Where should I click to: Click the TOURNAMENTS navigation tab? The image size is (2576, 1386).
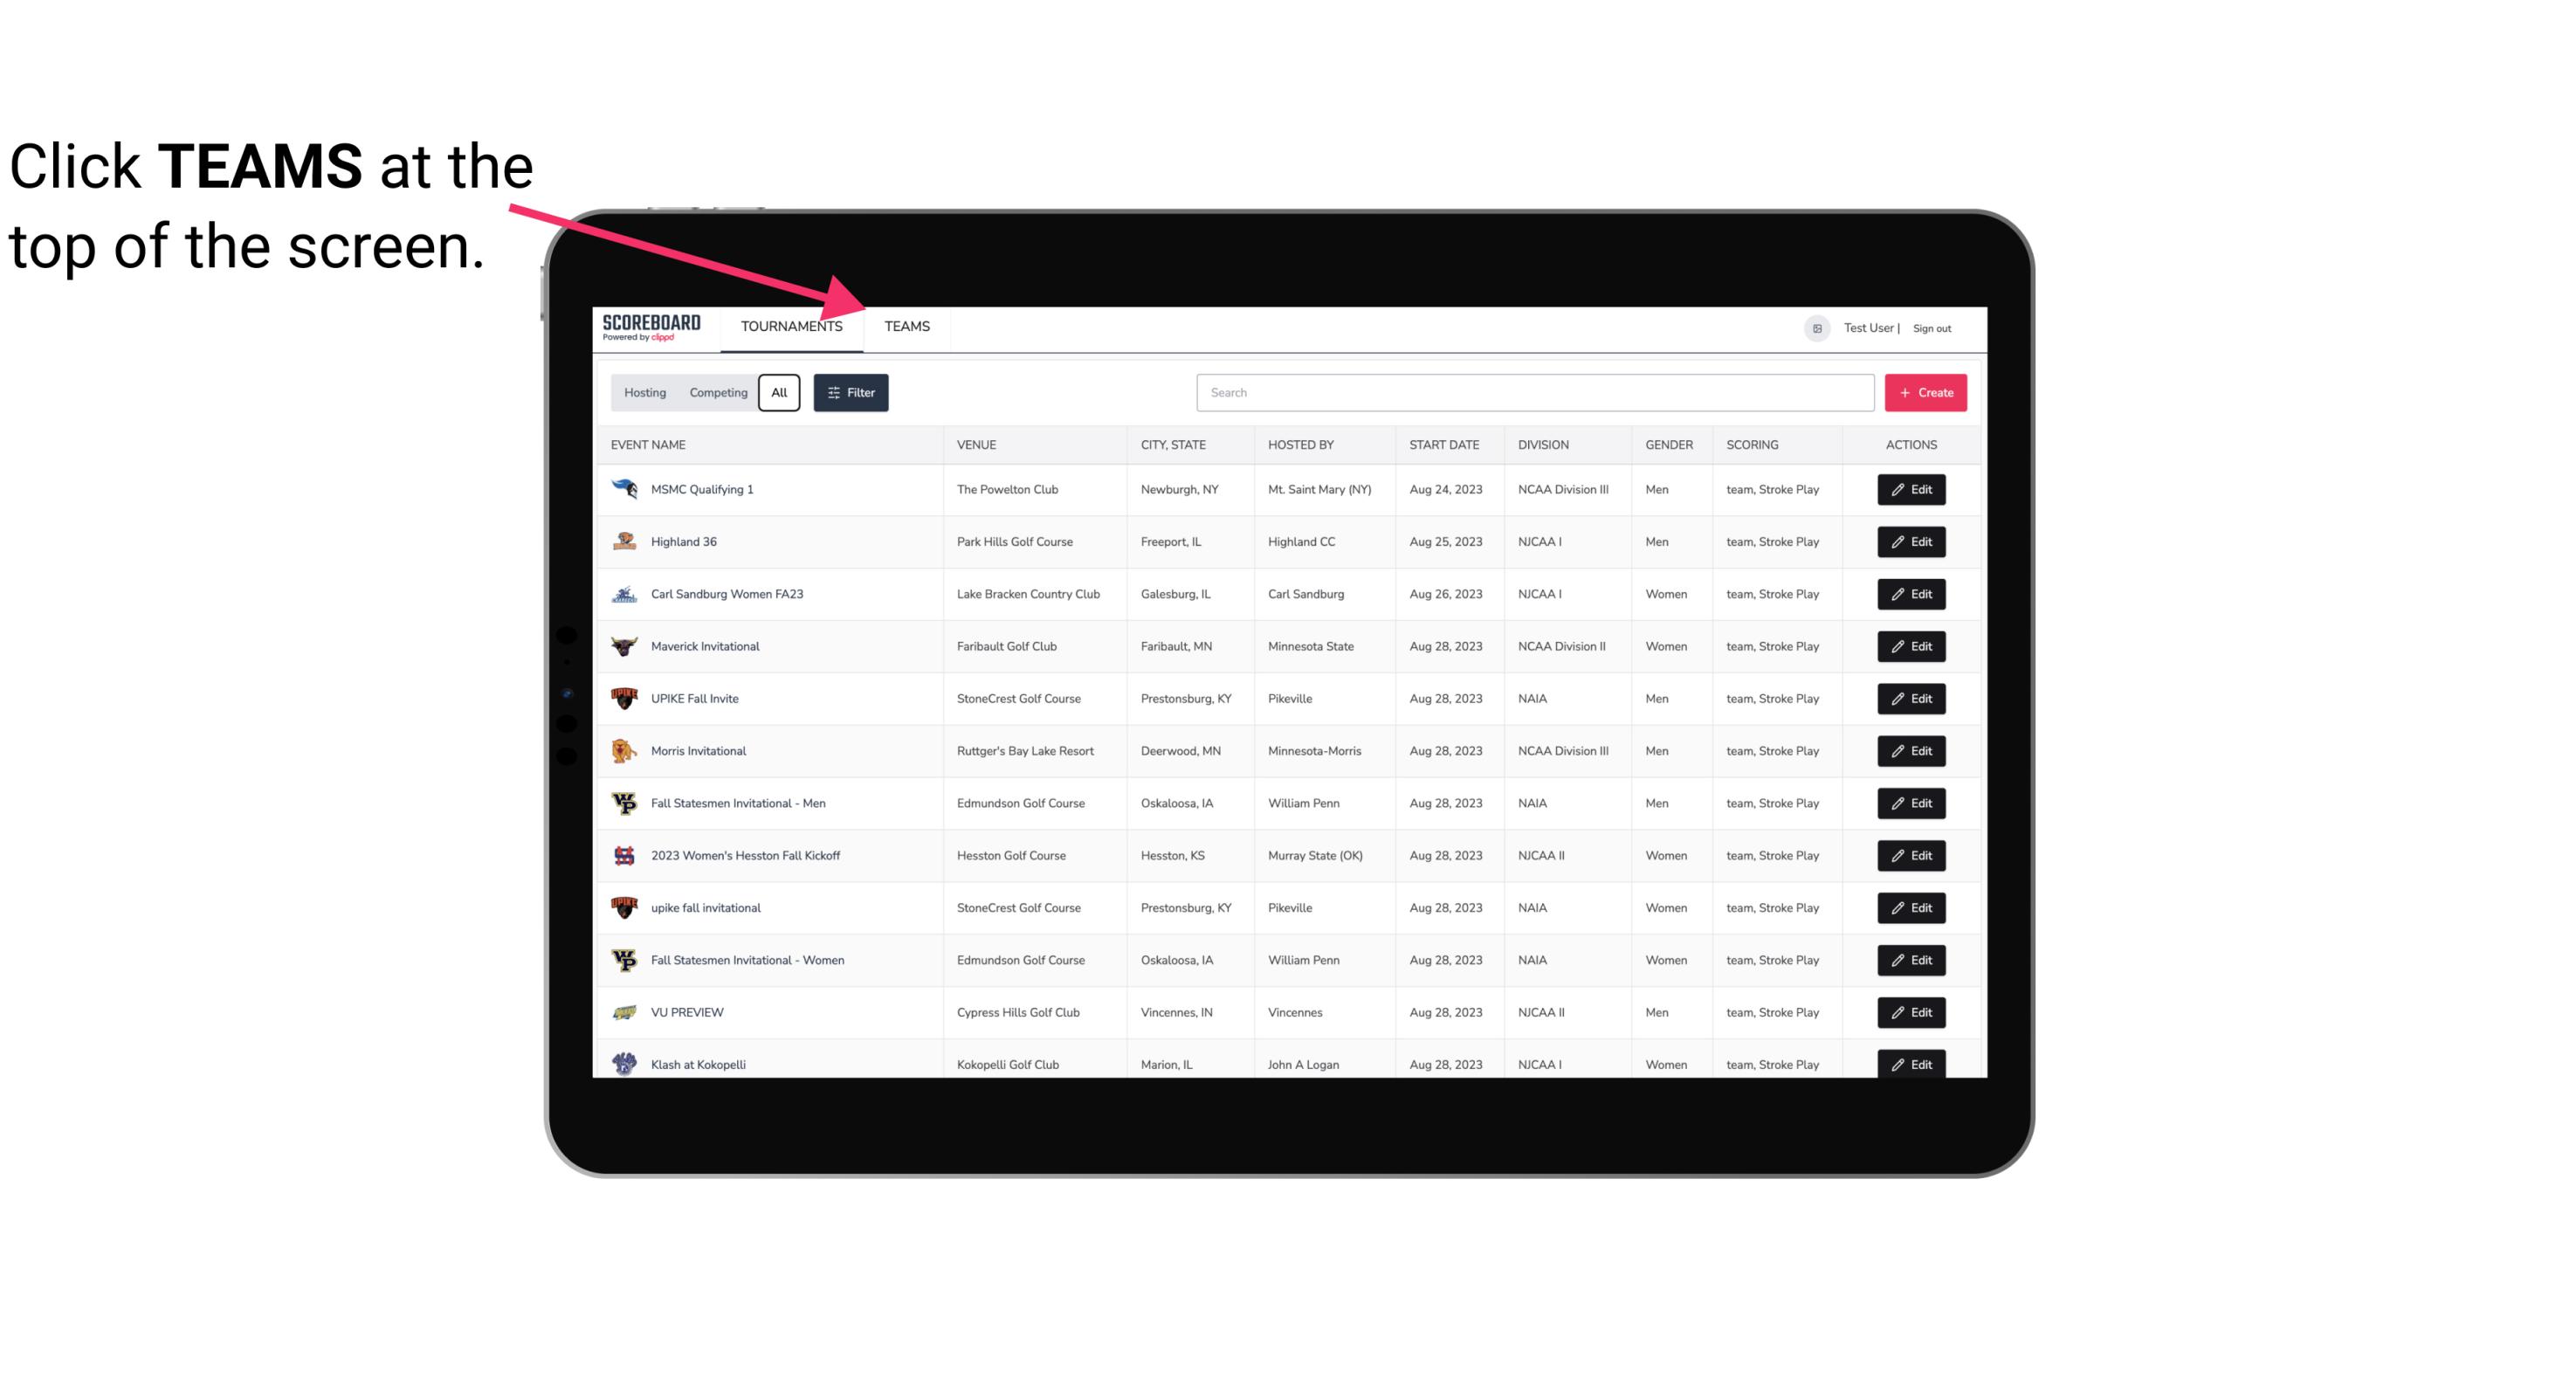[x=791, y=326]
